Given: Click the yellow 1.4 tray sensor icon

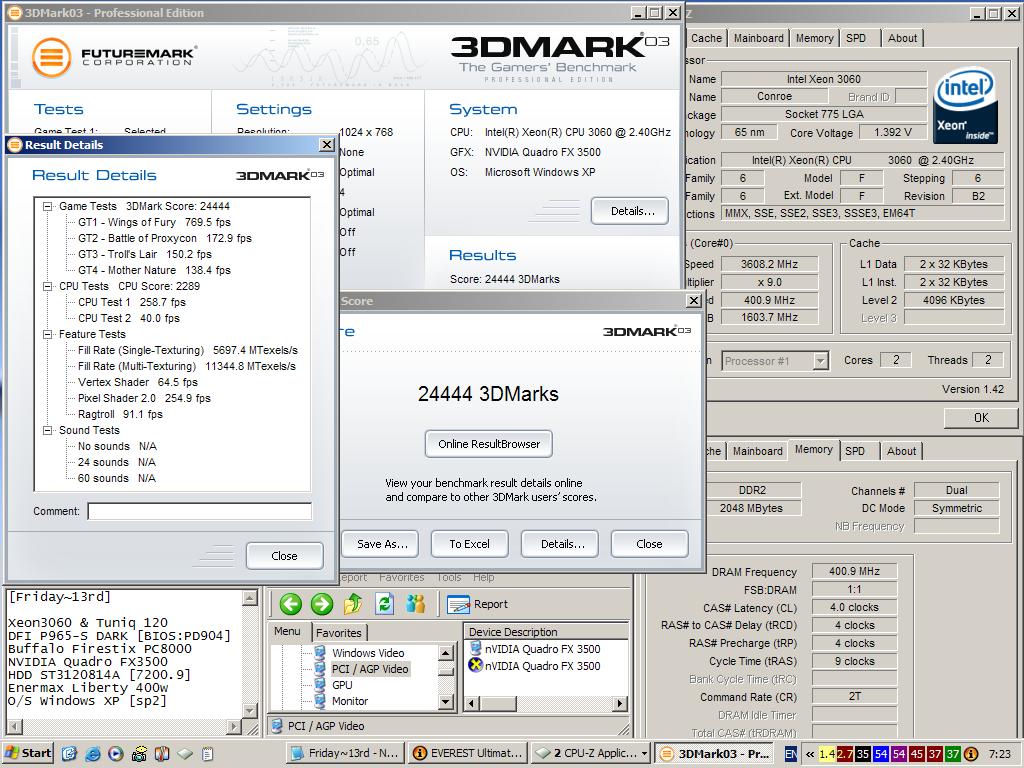Looking at the screenshot, I should pos(827,754).
